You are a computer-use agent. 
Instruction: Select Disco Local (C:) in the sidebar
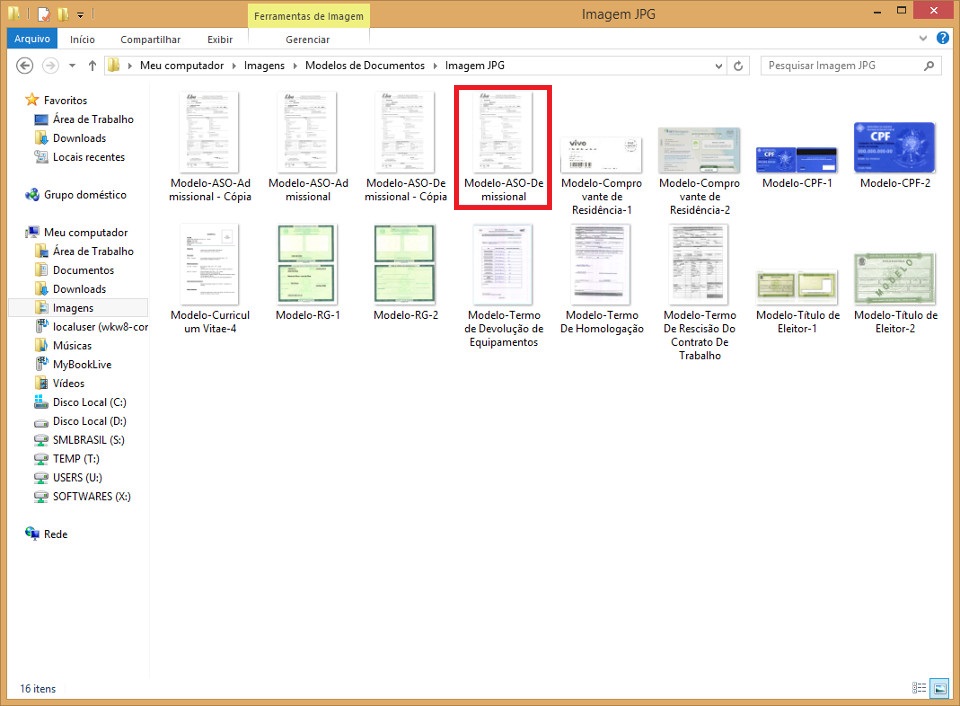[x=88, y=402]
